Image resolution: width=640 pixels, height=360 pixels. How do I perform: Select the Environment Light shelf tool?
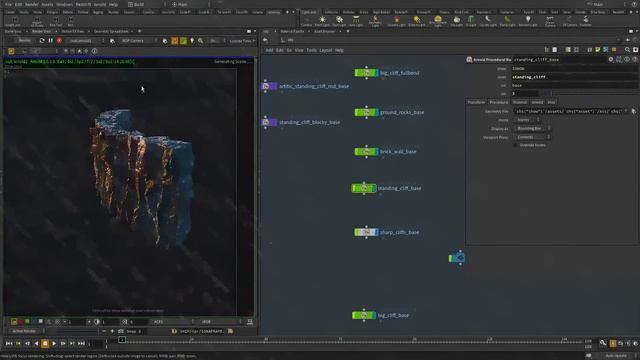(438, 21)
